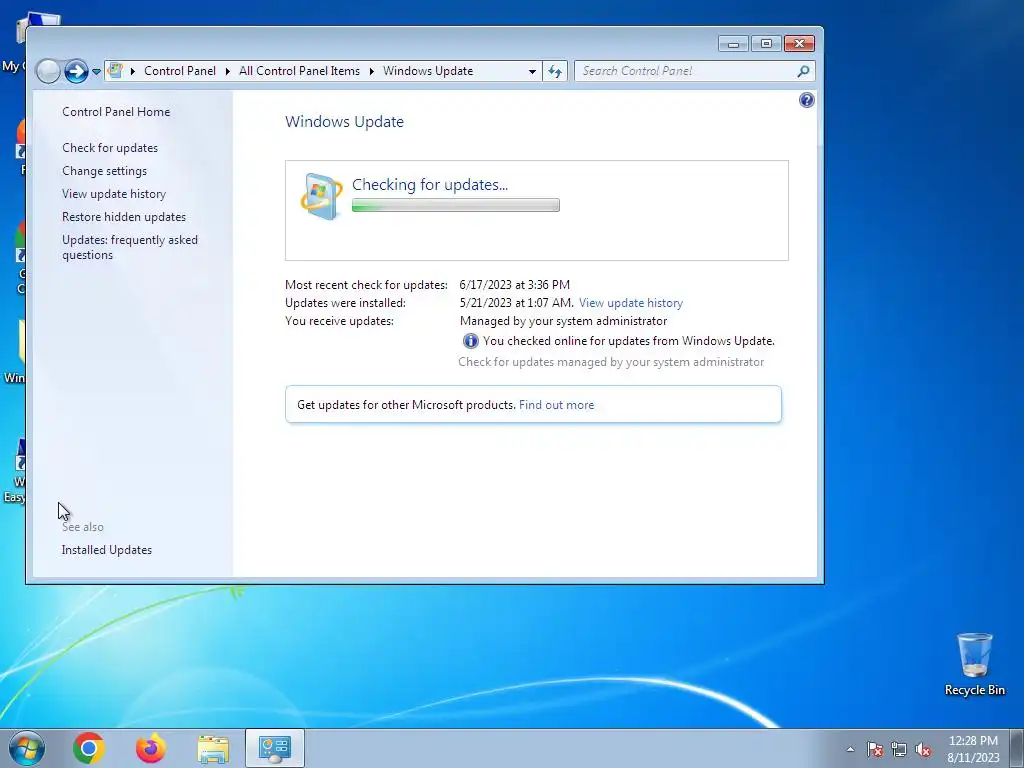Launch Firefox from taskbar
This screenshot has width=1024, height=768.
(151, 748)
